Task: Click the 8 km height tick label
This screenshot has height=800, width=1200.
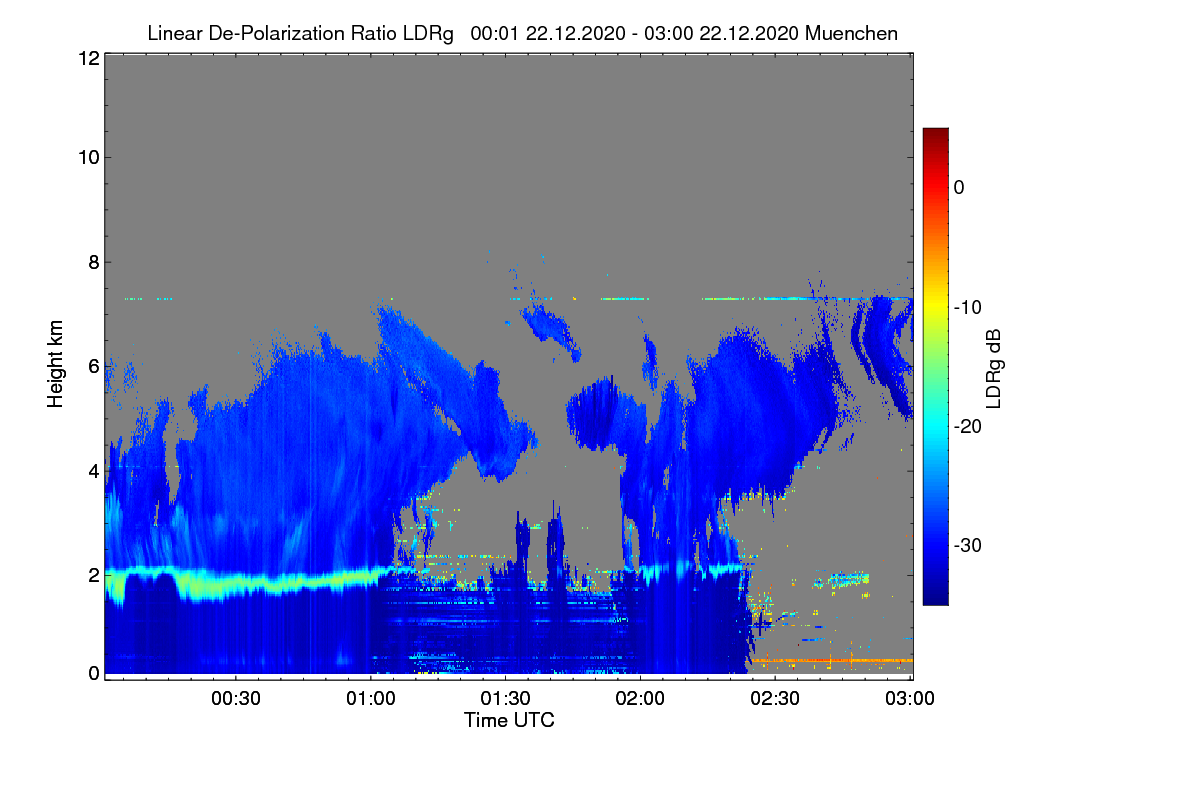Action: coord(93,262)
